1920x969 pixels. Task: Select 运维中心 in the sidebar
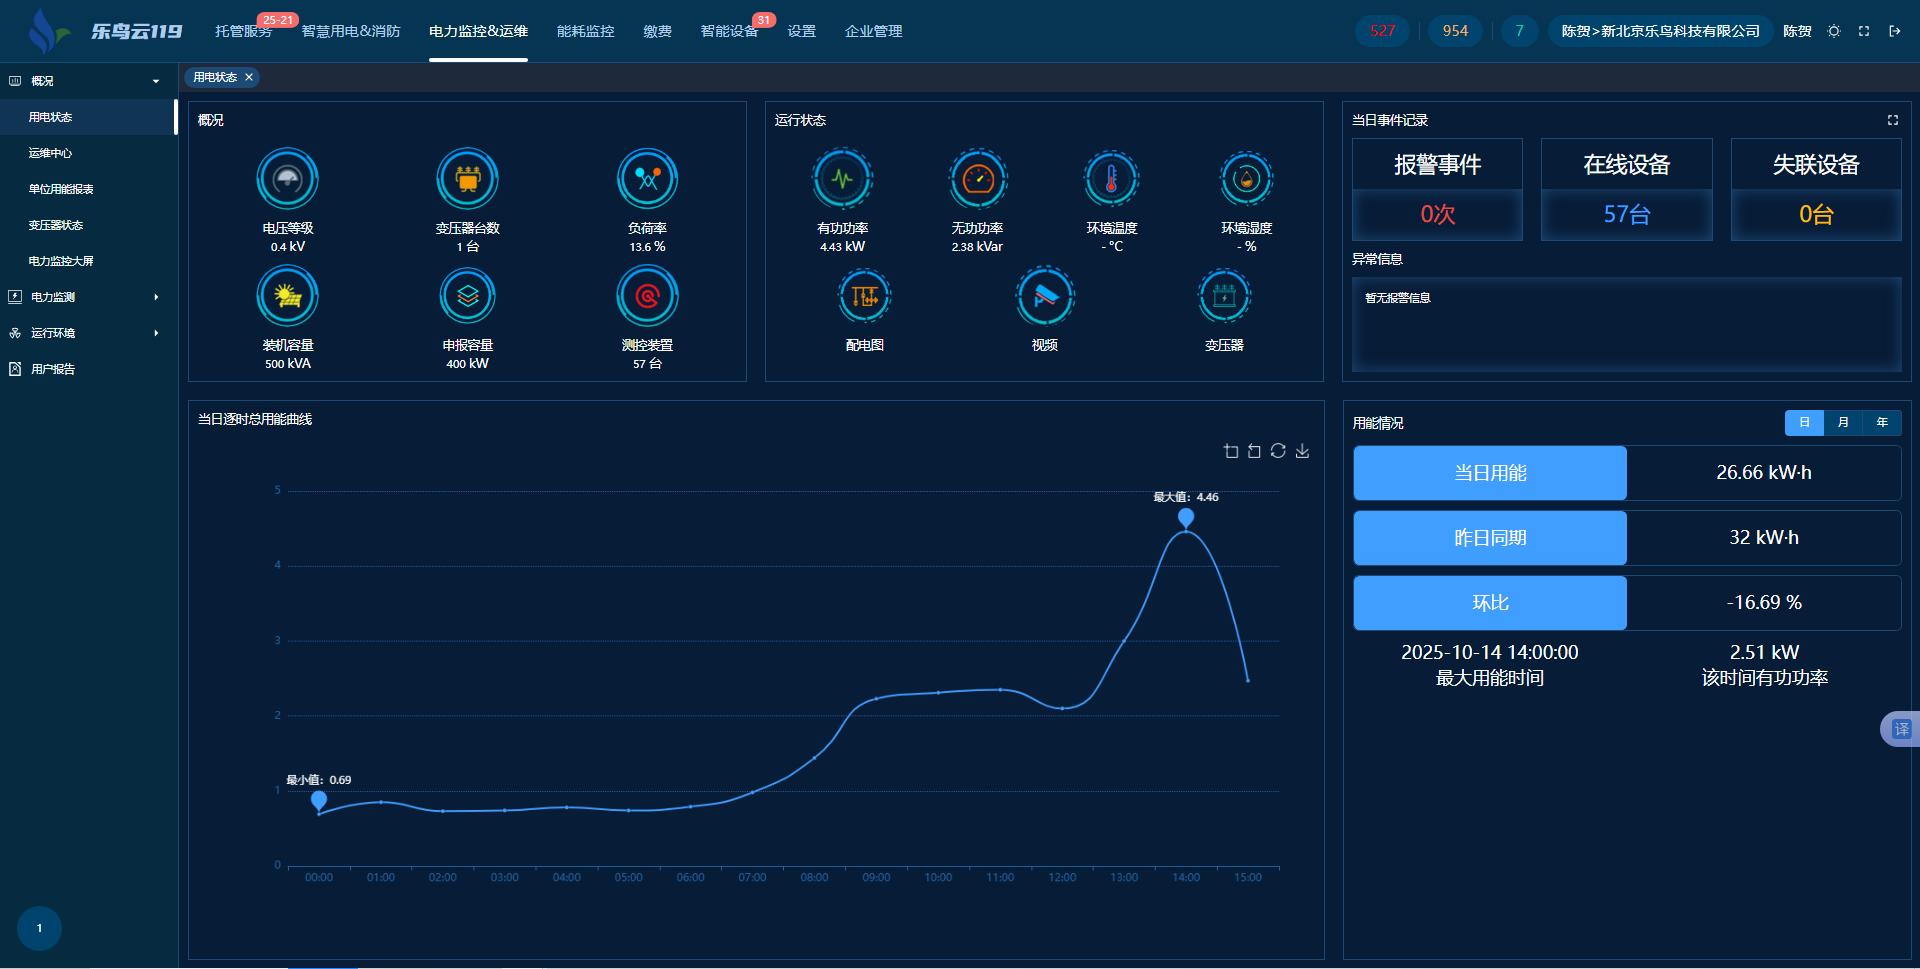click(50, 153)
